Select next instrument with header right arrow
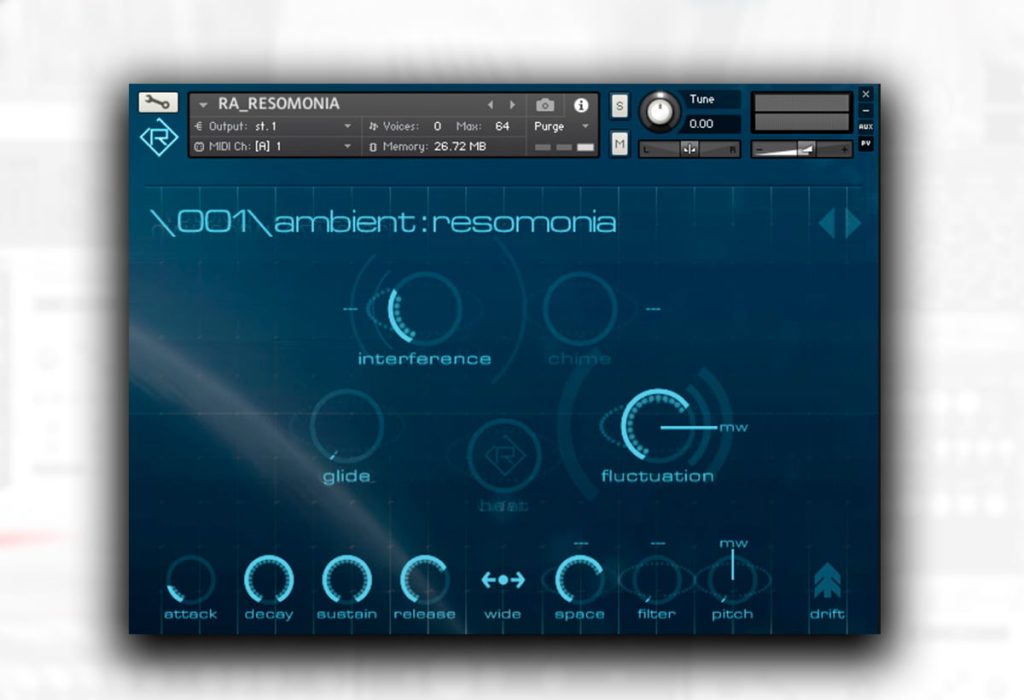 coord(513,104)
